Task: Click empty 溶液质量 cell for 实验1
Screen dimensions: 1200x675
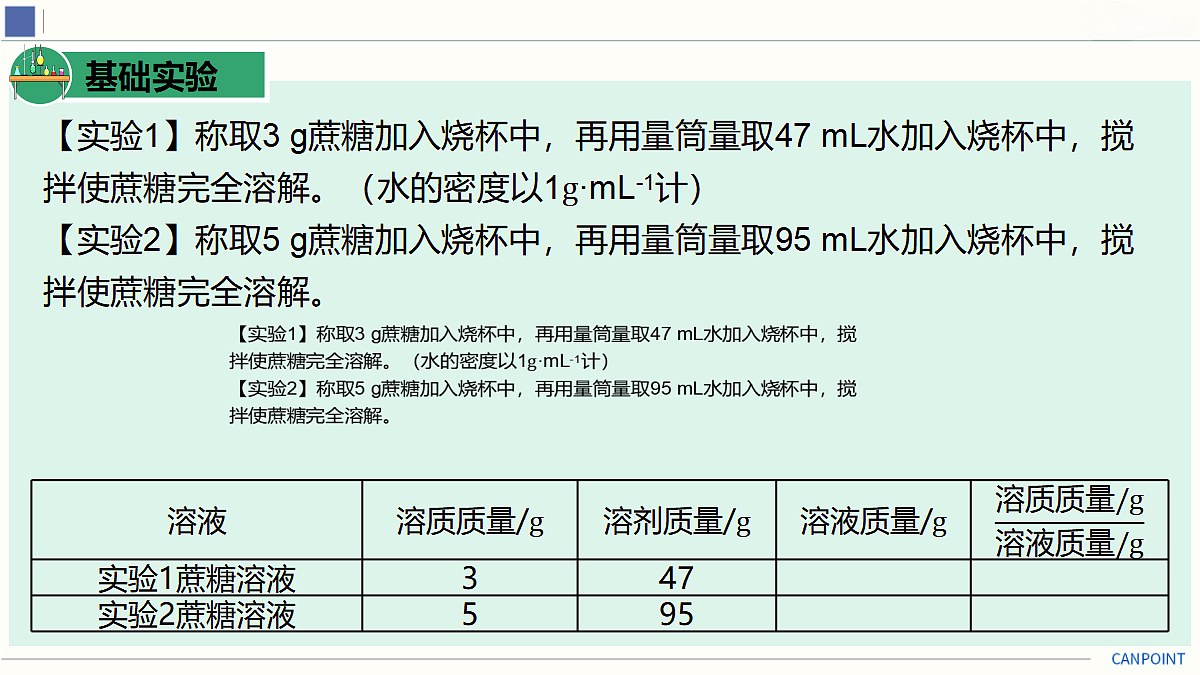Action: pos(873,578)
